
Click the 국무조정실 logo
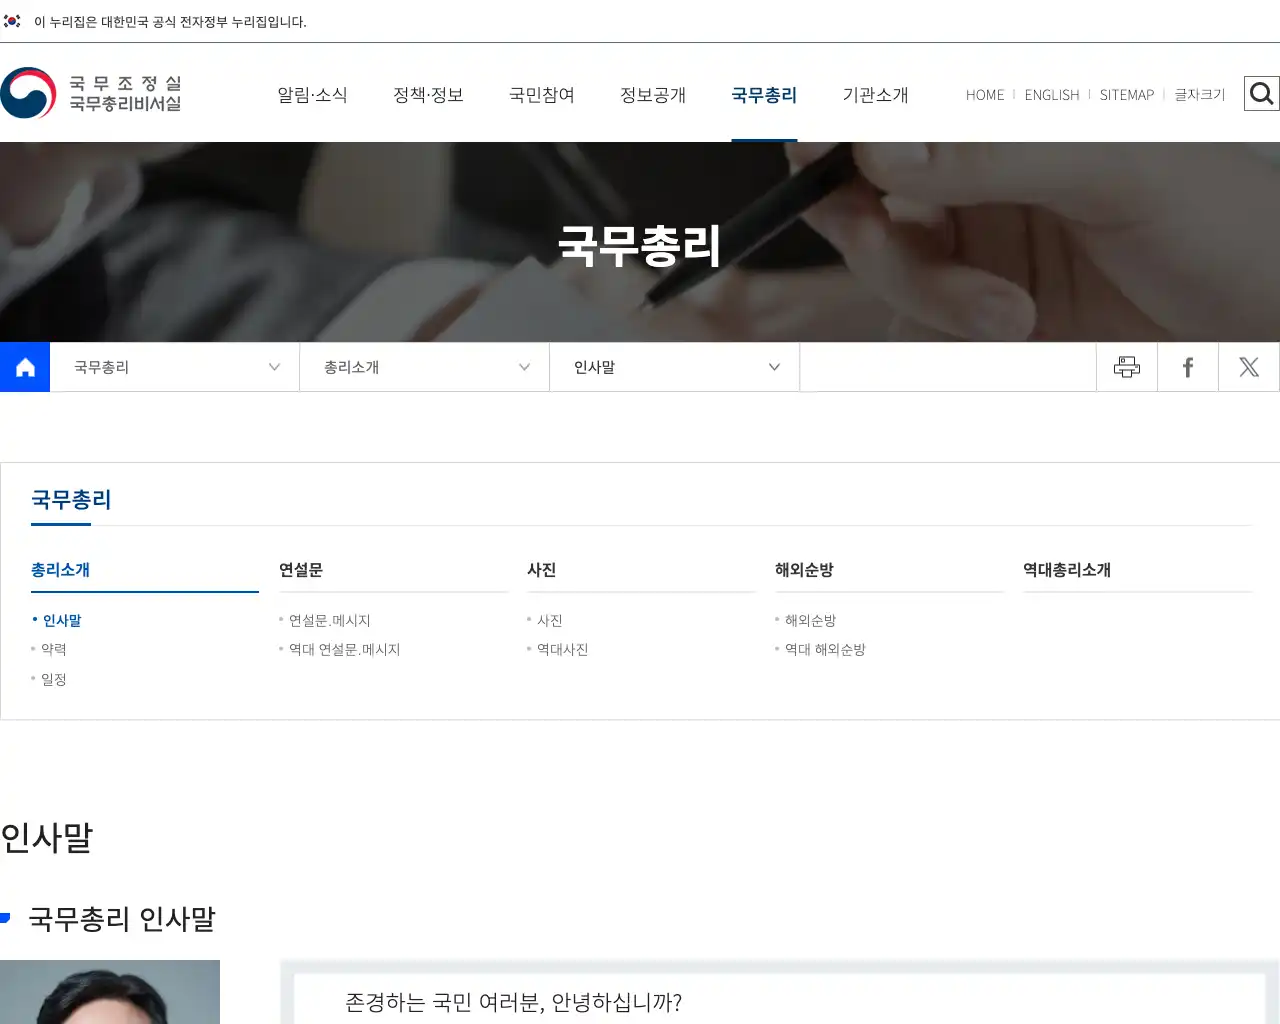[91, 93]
